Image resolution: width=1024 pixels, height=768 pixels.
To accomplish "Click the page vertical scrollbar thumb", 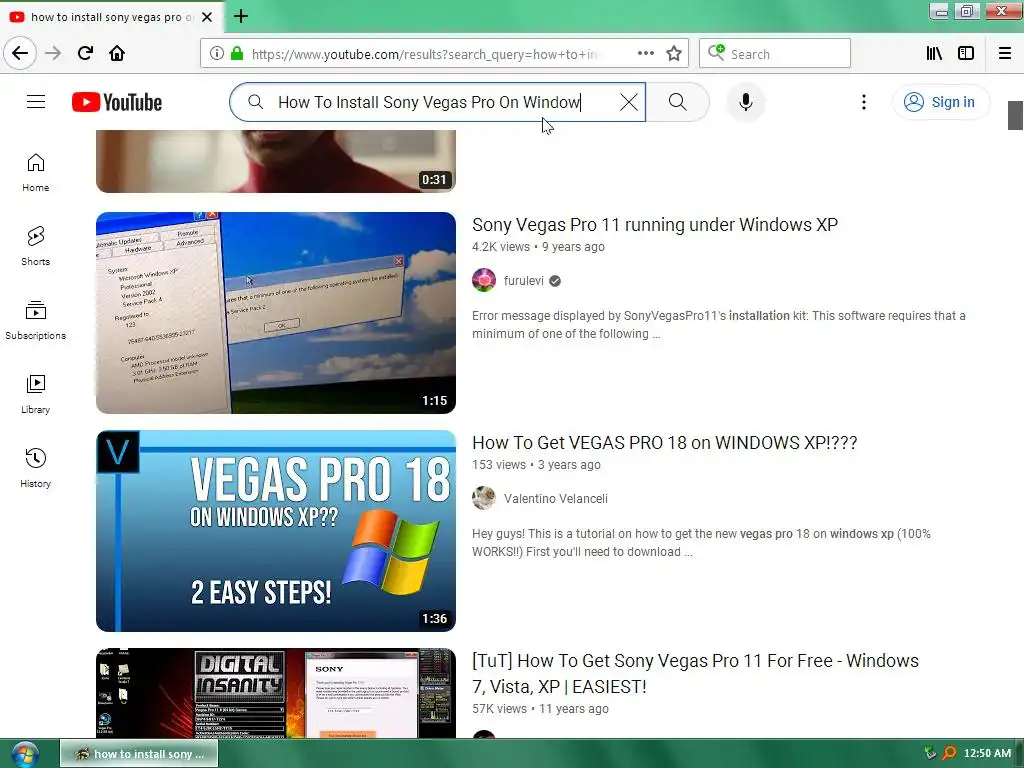I will tap(1015, 116).
